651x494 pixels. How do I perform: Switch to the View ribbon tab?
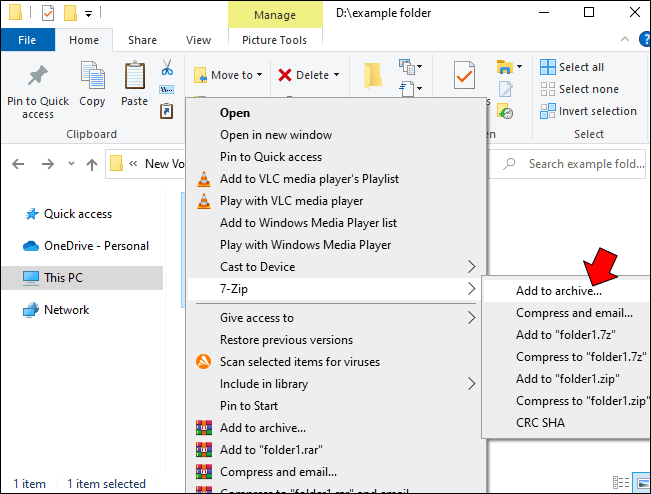tap(198, 40)
